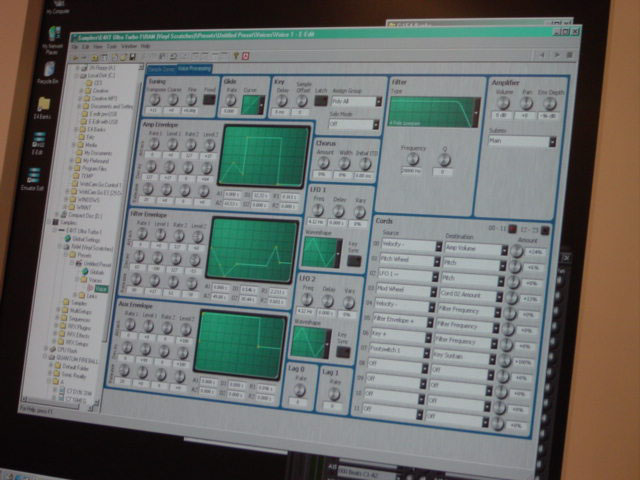Click the Filter Envelope graph display
The image size is (640, 480).
[x=252, y=250]
